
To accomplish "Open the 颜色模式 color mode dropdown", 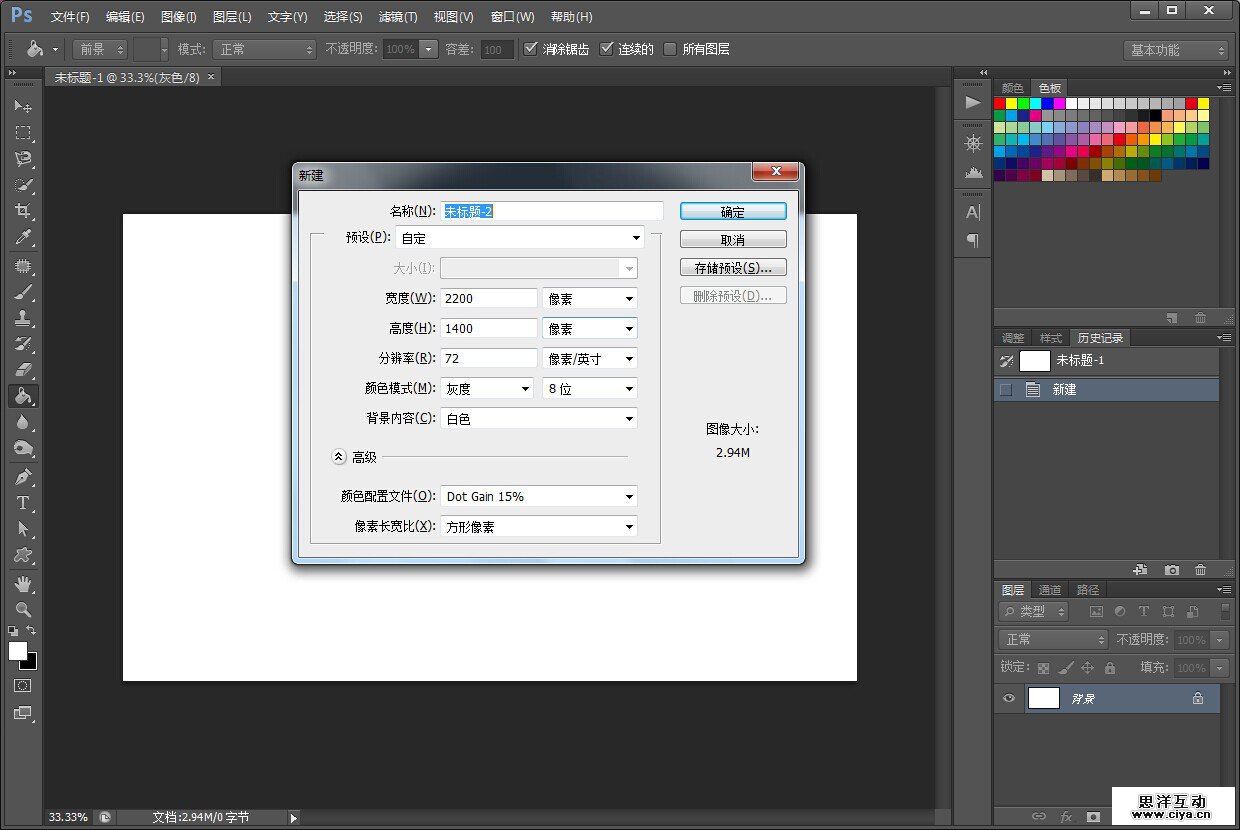I will (x=486, y=389).
